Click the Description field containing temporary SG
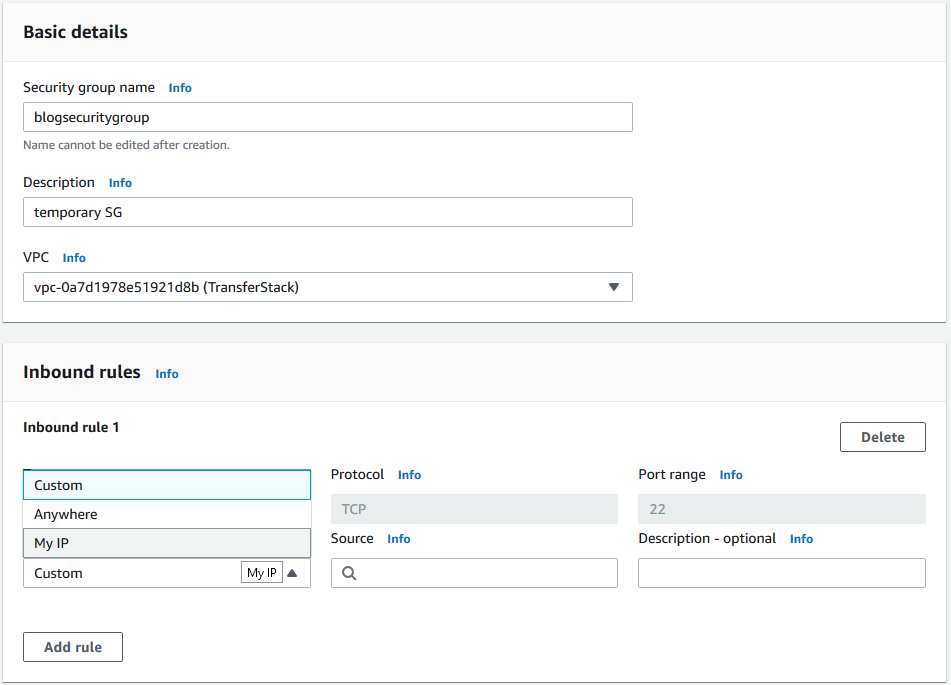 pyautogui.click(x=328, y=212)
